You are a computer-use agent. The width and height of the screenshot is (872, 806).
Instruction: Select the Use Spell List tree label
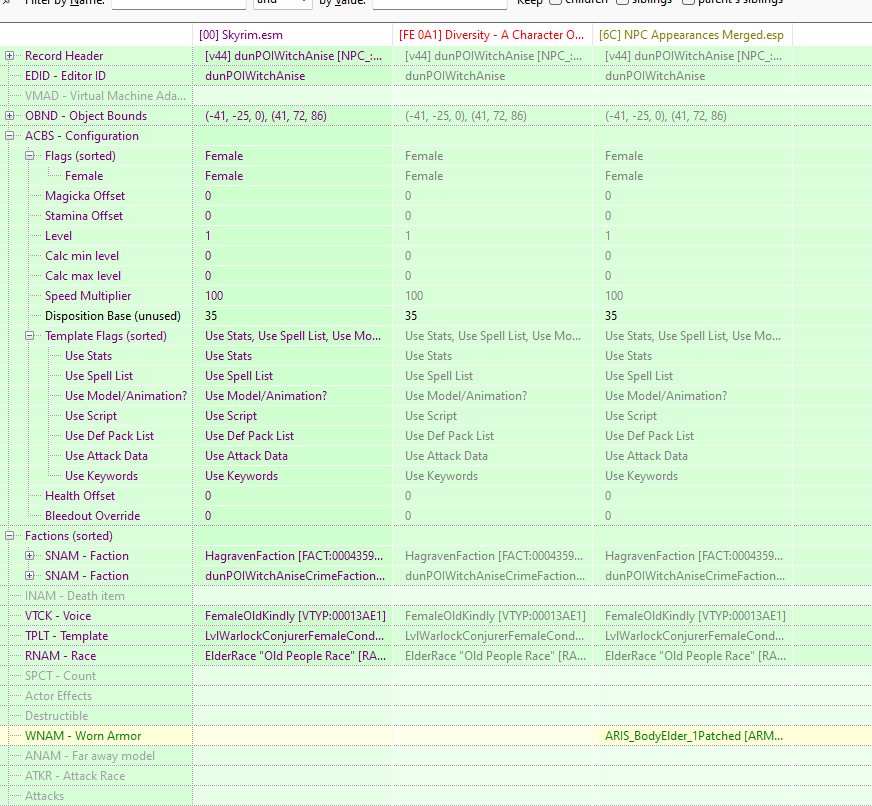99,376
